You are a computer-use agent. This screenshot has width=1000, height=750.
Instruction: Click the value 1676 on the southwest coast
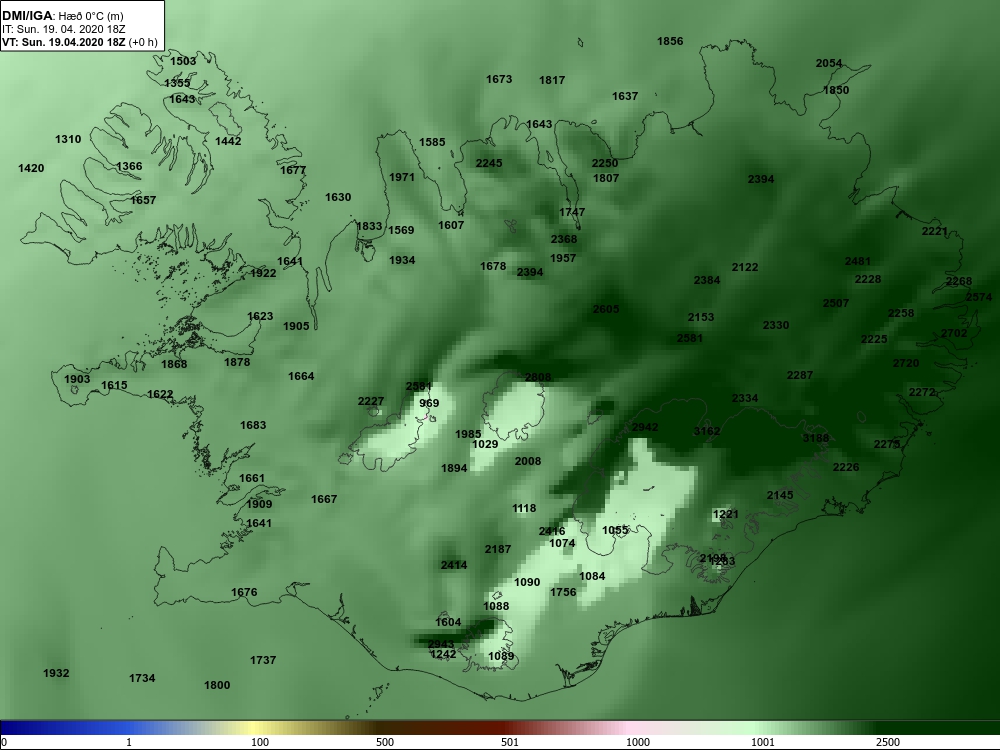point(244,592)
